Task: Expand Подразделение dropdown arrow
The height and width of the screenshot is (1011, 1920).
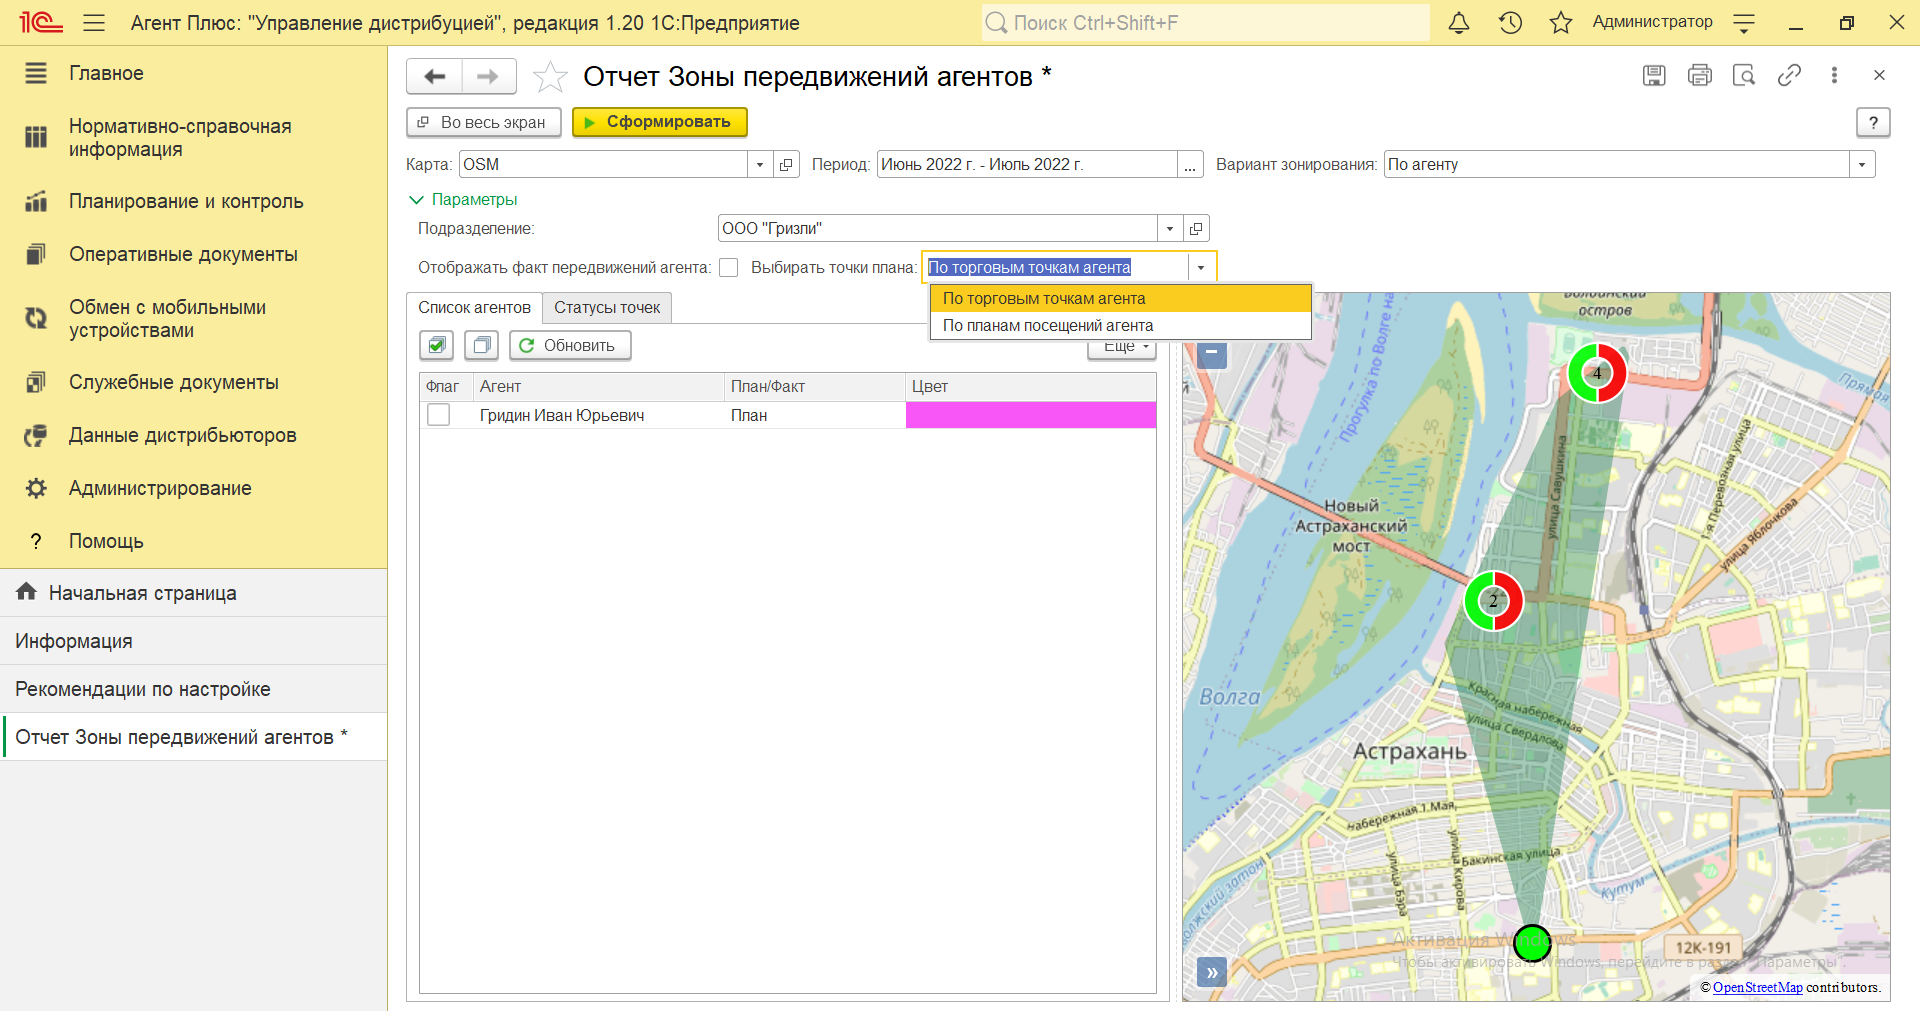Action: point(1170,229)
